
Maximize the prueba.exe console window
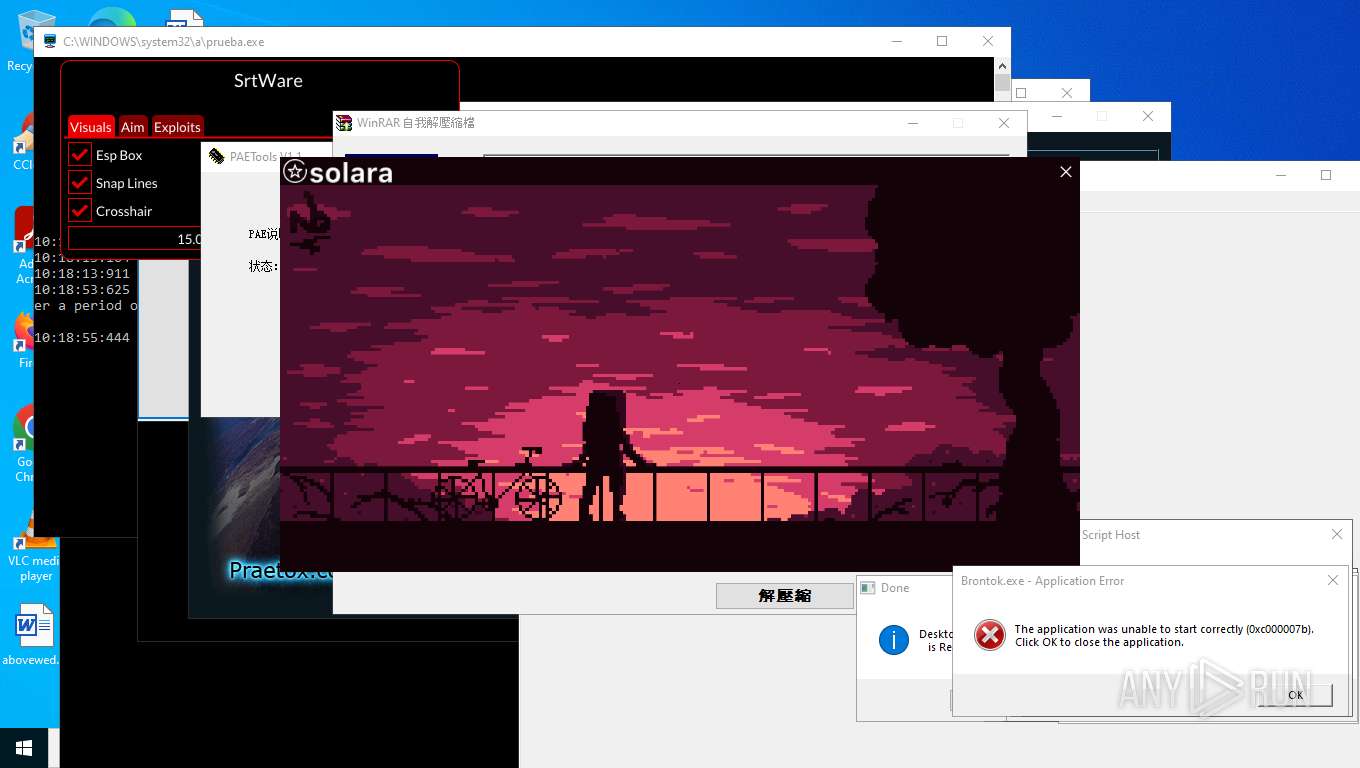(942, 41)
